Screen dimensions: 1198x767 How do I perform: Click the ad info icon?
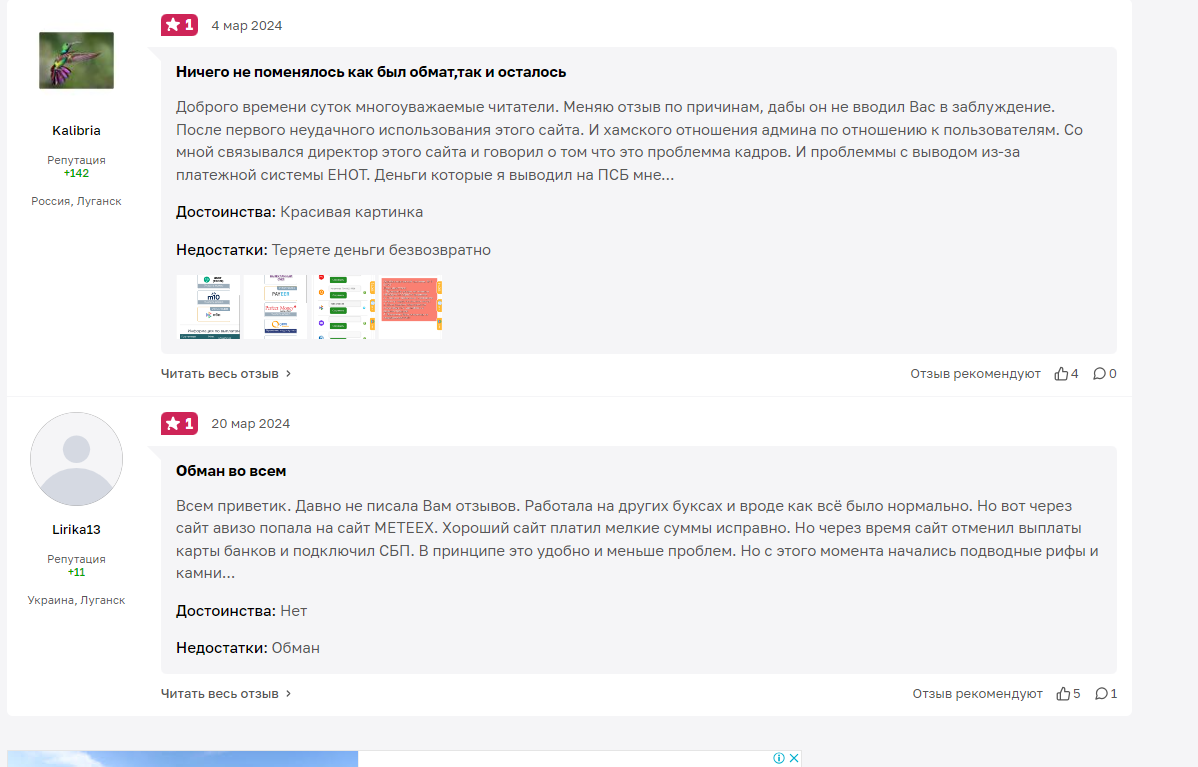(x=779, y=758)
